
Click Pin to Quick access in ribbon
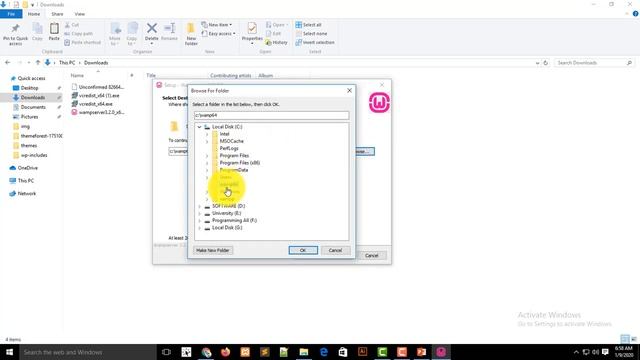[x=16, y=33]
